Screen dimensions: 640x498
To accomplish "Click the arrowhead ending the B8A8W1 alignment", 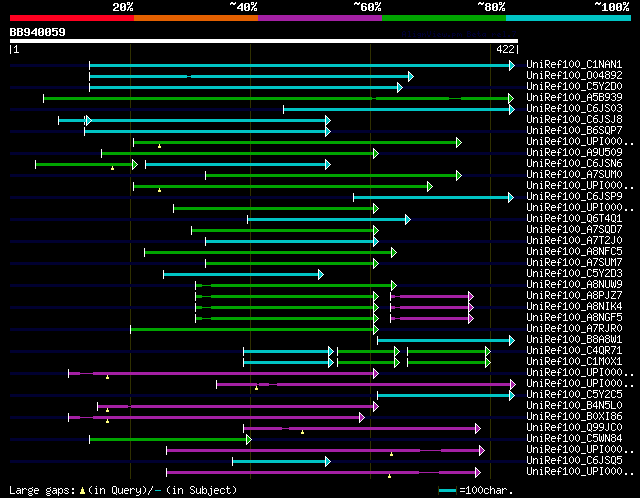I will (512, 340).
